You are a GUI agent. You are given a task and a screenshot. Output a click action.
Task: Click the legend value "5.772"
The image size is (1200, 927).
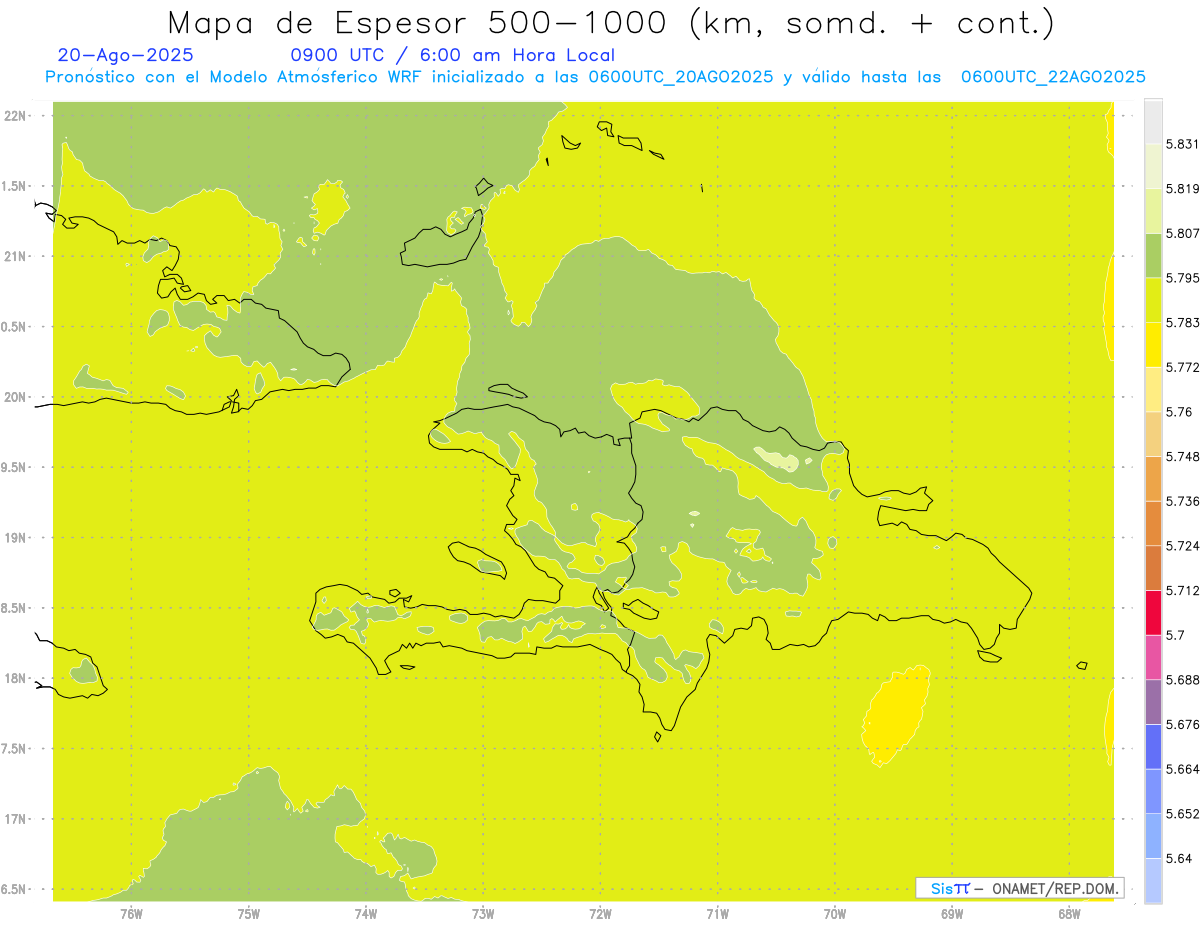1182,367
